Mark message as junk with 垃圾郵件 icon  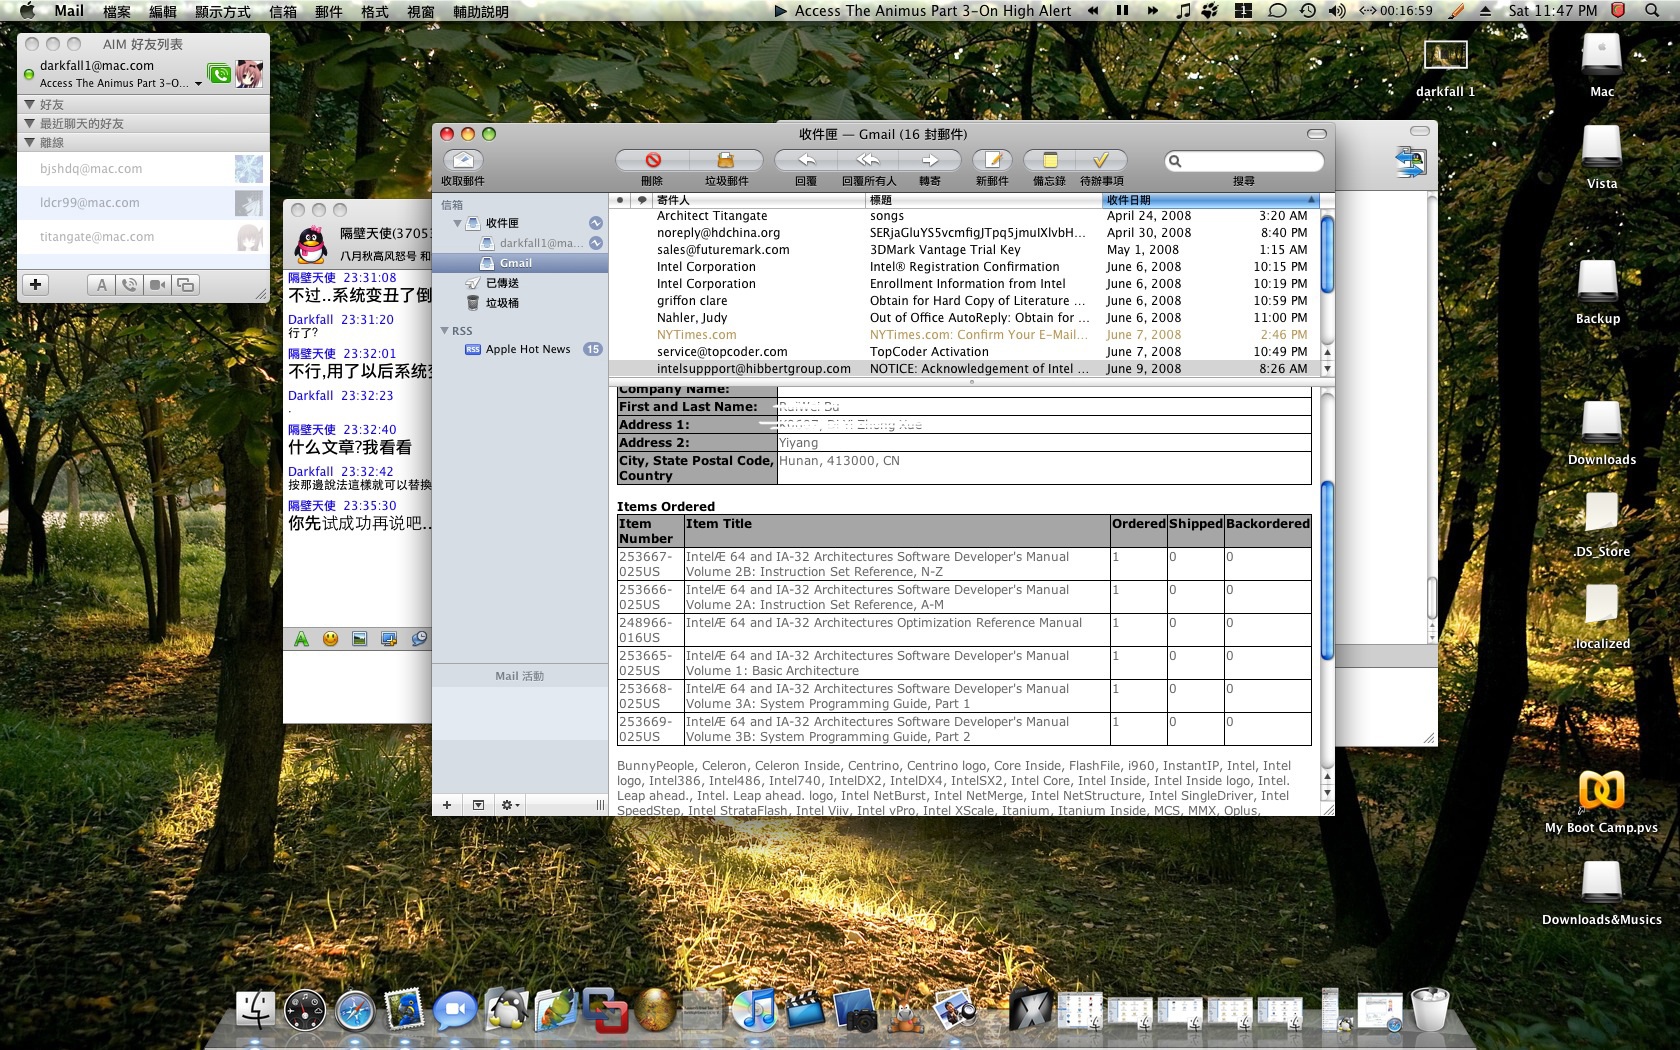(x=726, y=160)
